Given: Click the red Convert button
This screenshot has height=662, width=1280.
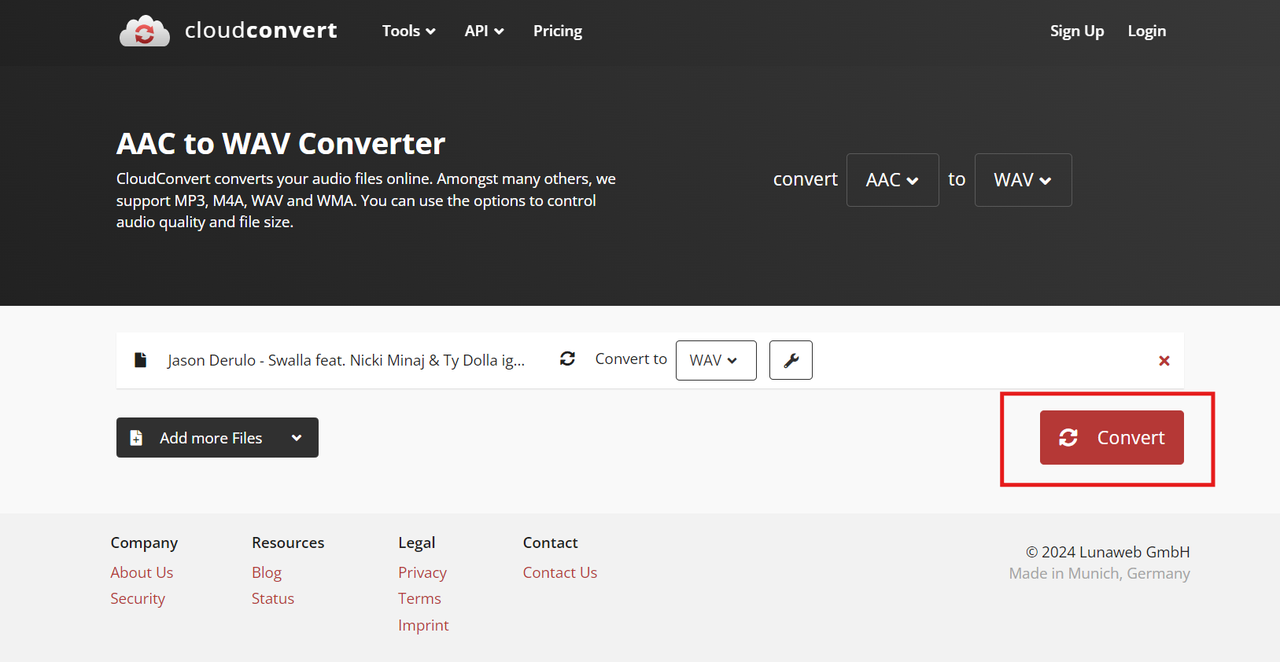Looking at the screenshot, I should [1112, 438].
